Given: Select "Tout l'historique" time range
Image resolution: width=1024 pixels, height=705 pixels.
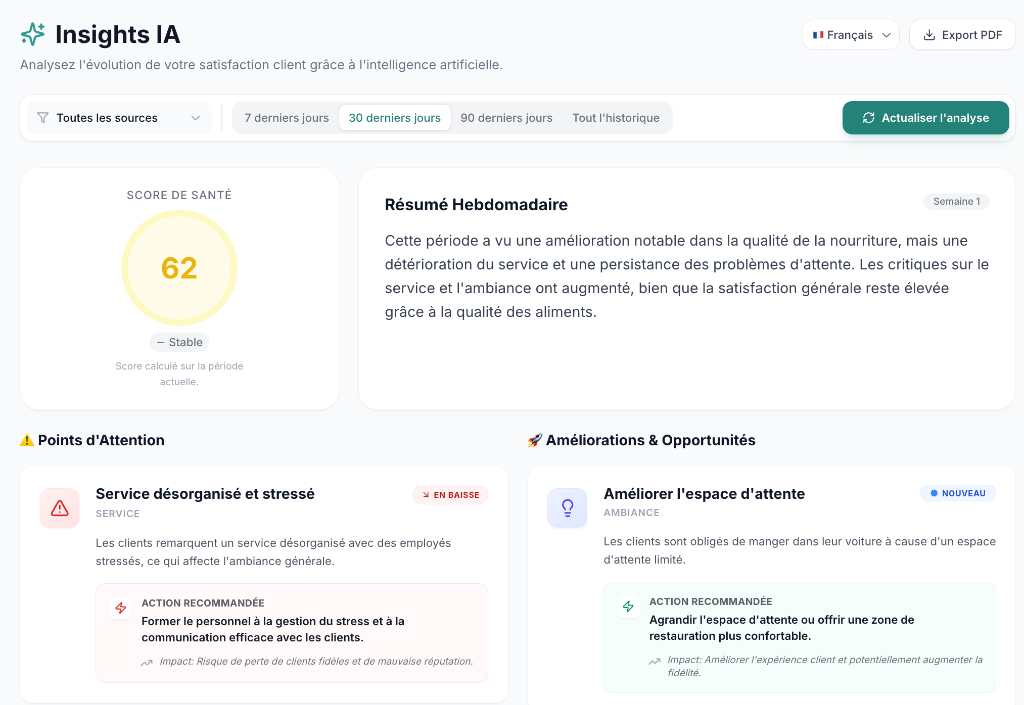Looking at the screenshot, I should [x=614, y=117].
